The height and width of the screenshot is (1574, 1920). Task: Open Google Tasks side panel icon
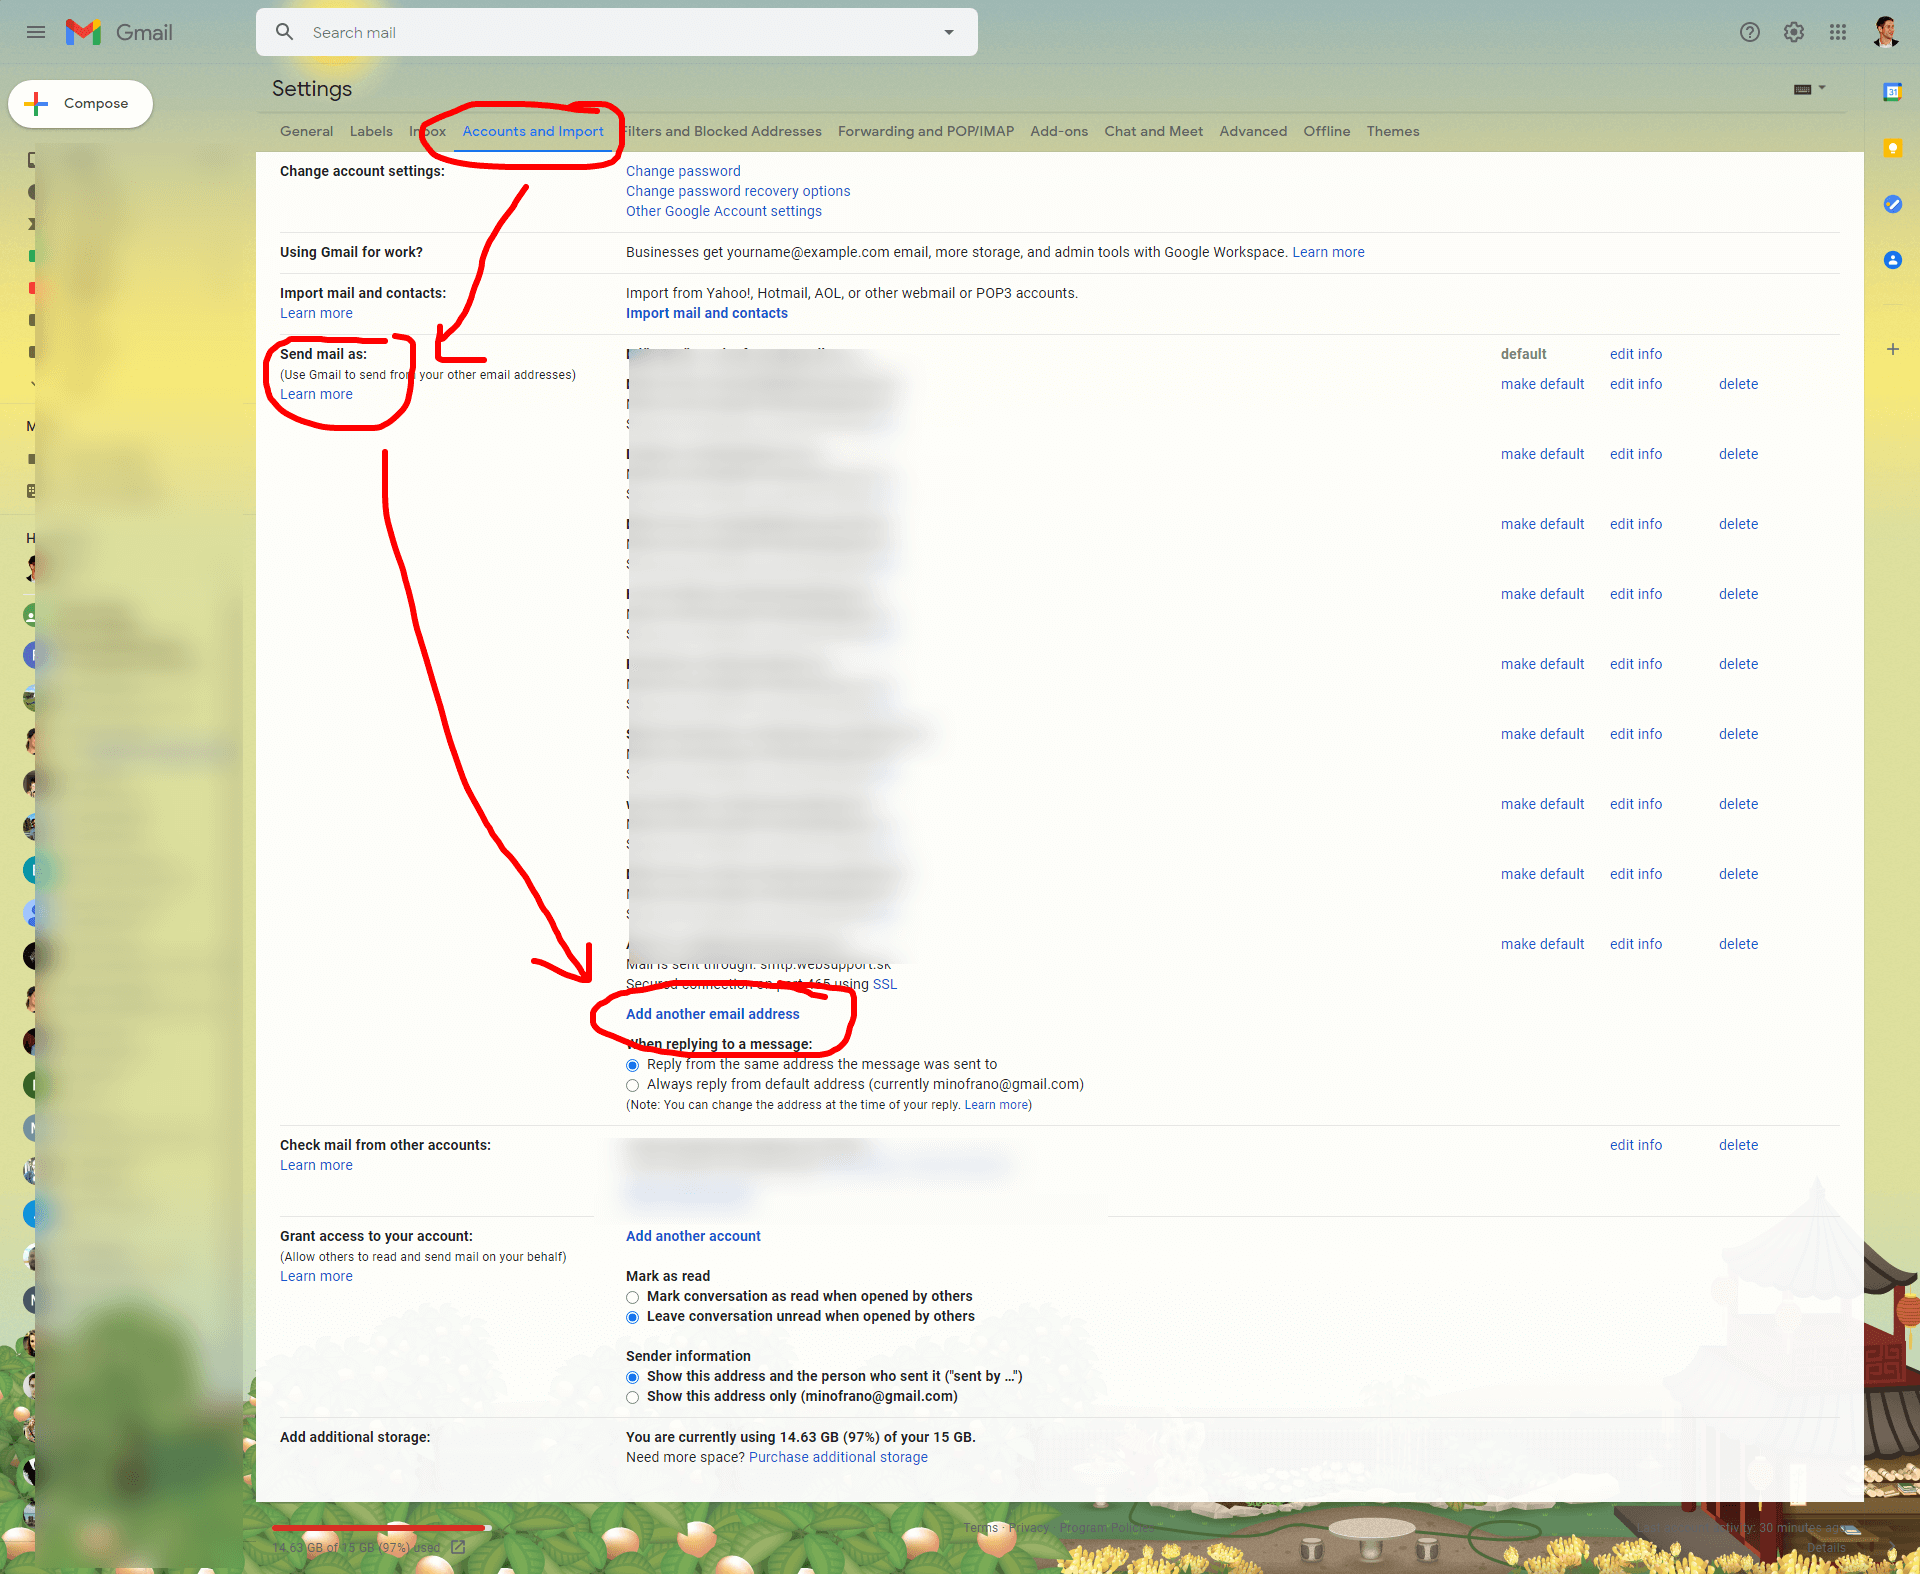click(x=1892, y=204)
